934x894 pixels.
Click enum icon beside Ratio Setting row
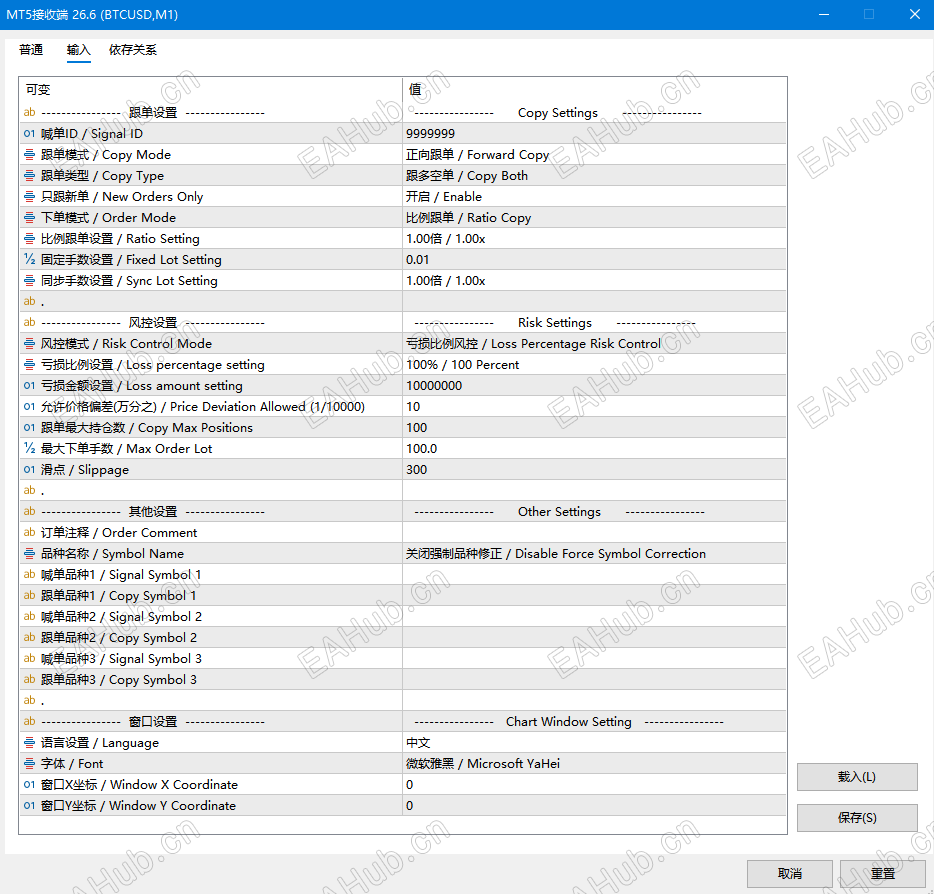click(x=29, y=238)
